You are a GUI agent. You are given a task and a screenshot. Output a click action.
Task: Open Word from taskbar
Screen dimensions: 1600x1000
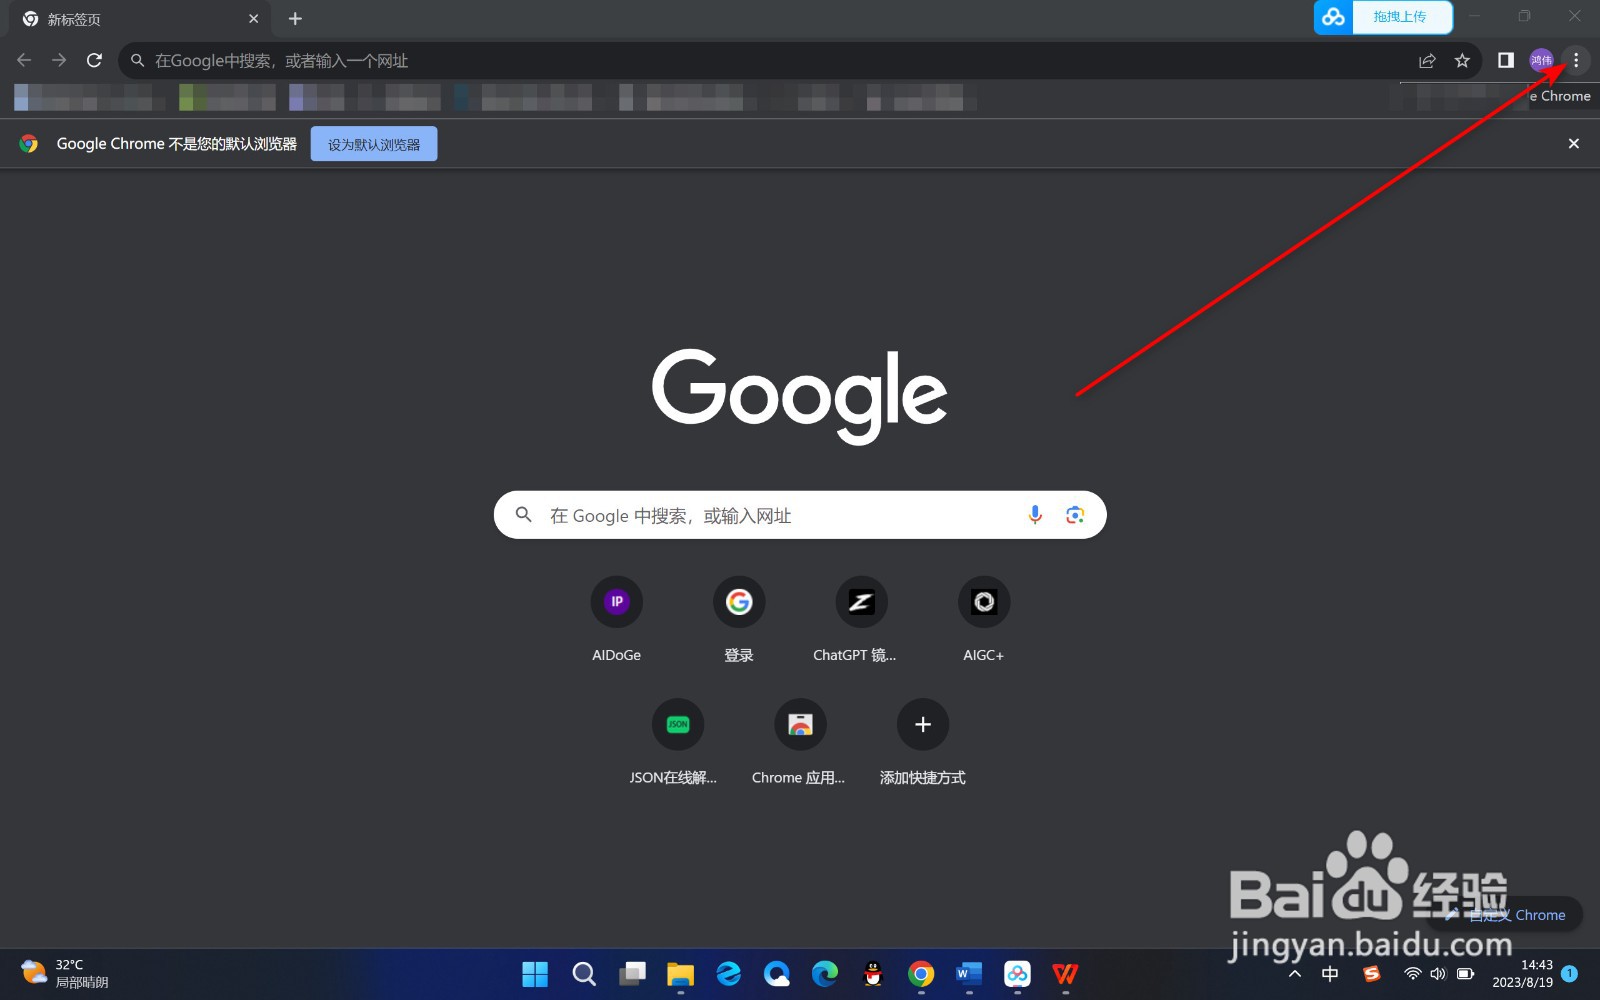tap(969, 974)
